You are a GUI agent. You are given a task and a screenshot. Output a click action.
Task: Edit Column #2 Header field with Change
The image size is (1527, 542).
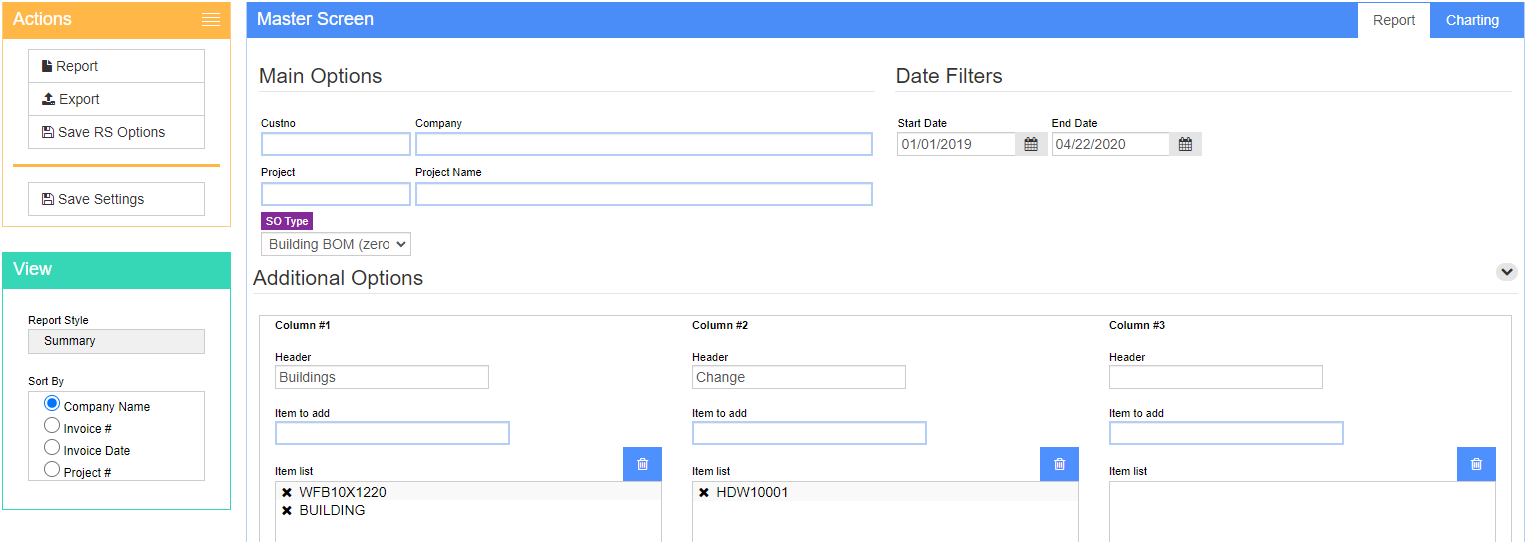pyautogui.click(x=799, y=377)
